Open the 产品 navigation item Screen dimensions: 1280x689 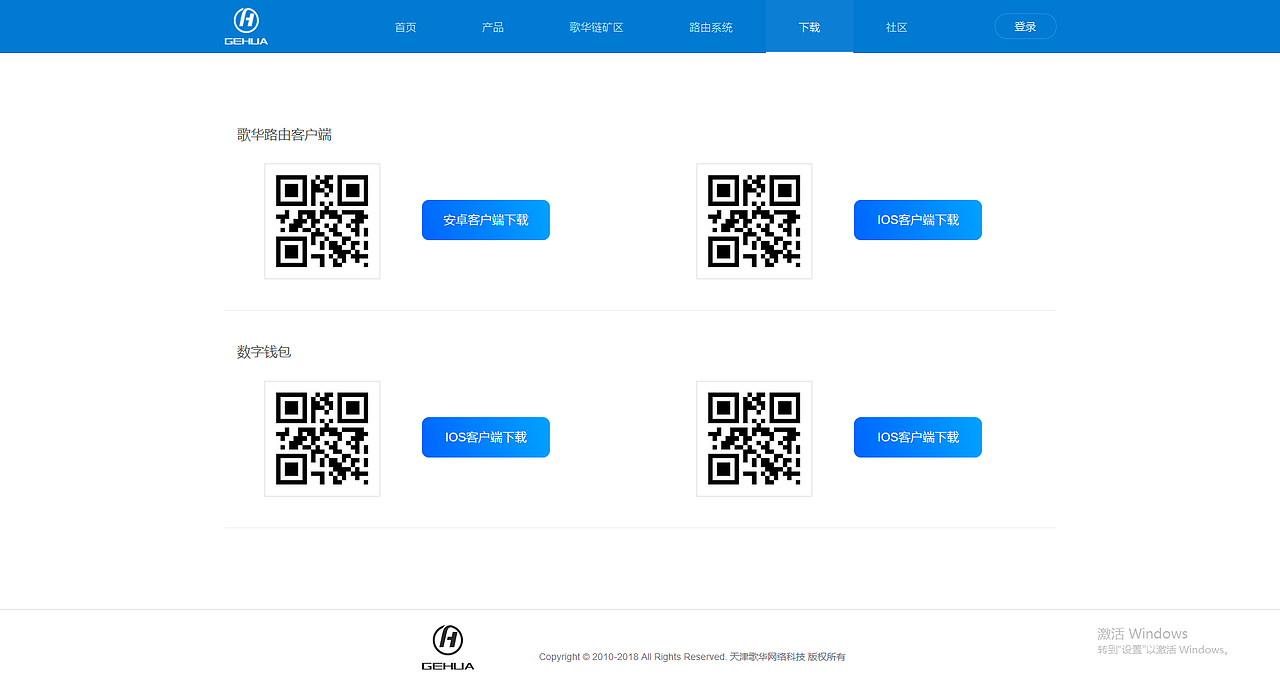pyautogui.click(x=492, y=27)
